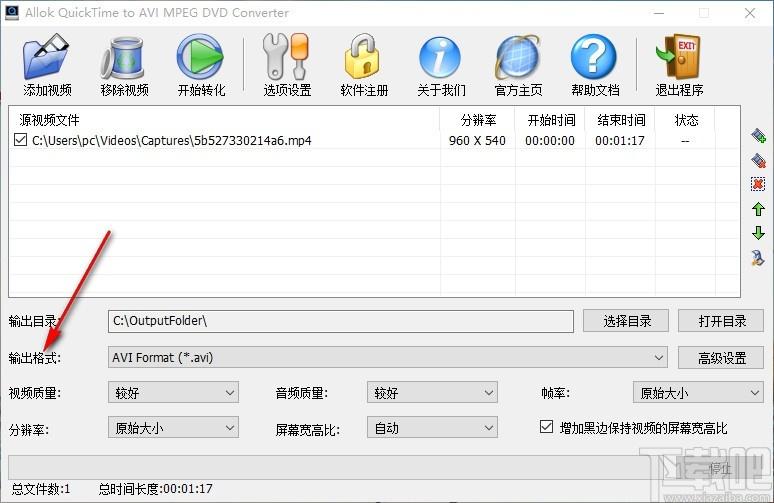Click the 高级设置 button
This screenshot has width=774, height=503.
721,358
